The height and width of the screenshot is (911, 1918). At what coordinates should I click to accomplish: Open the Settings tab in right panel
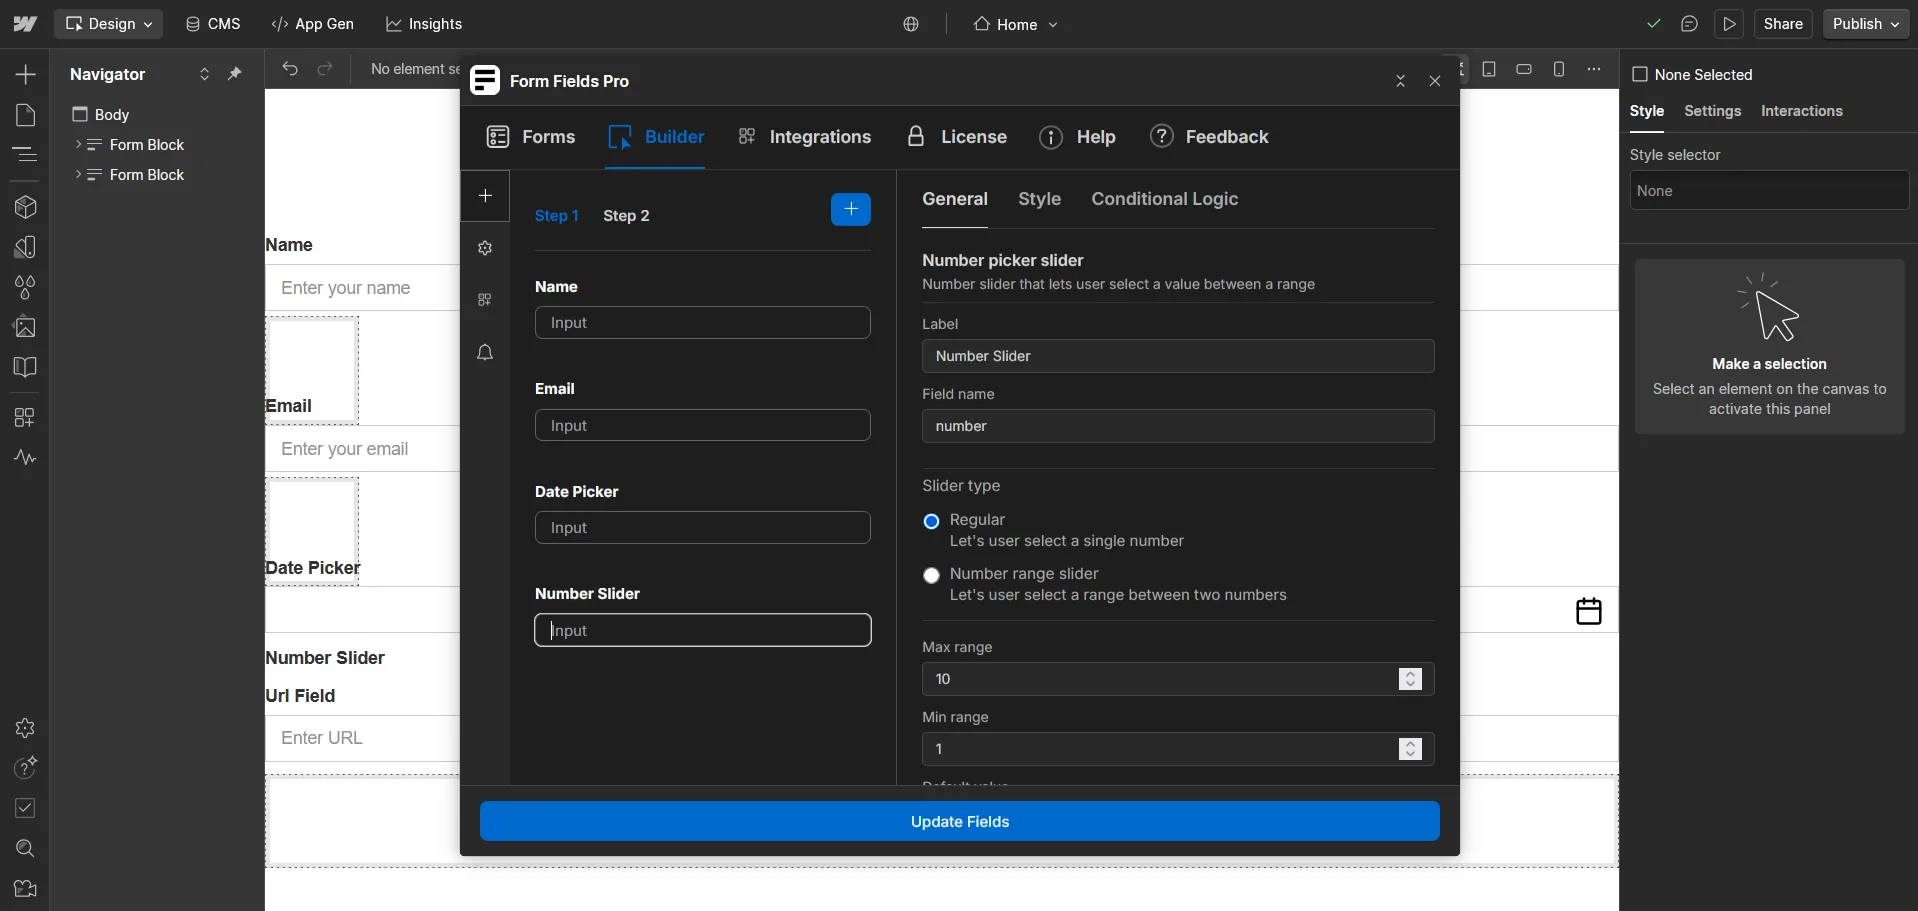tap(1712, 111)
